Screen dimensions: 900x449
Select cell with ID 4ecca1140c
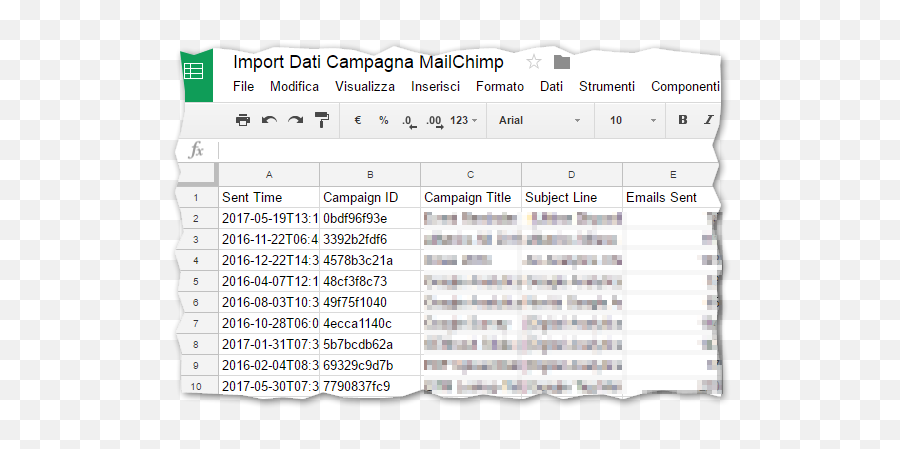(x=370, y=323)
